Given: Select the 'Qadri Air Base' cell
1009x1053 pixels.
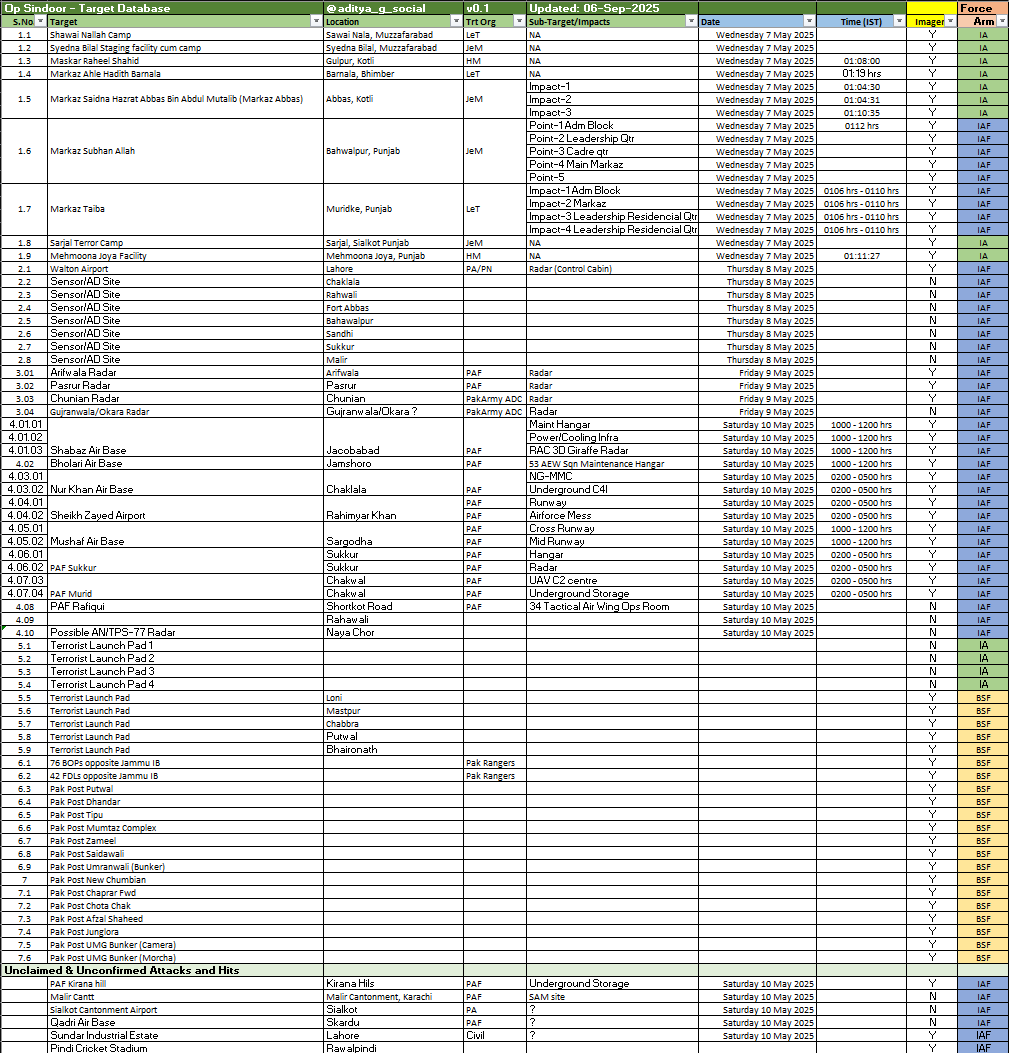Looking at the screenshot, I should [185, 1023].
